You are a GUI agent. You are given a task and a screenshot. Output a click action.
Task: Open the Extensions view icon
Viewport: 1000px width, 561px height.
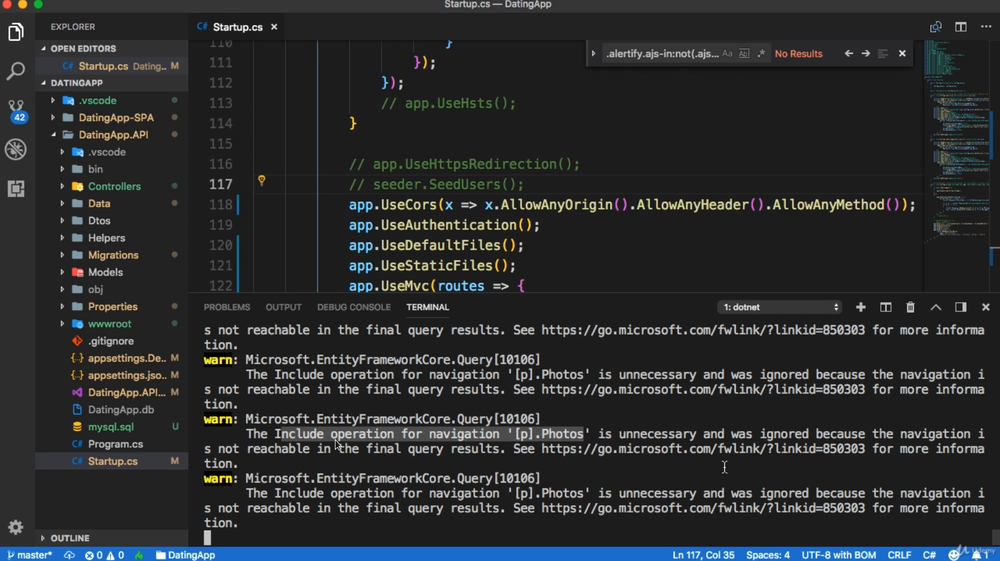click(16, 189)
